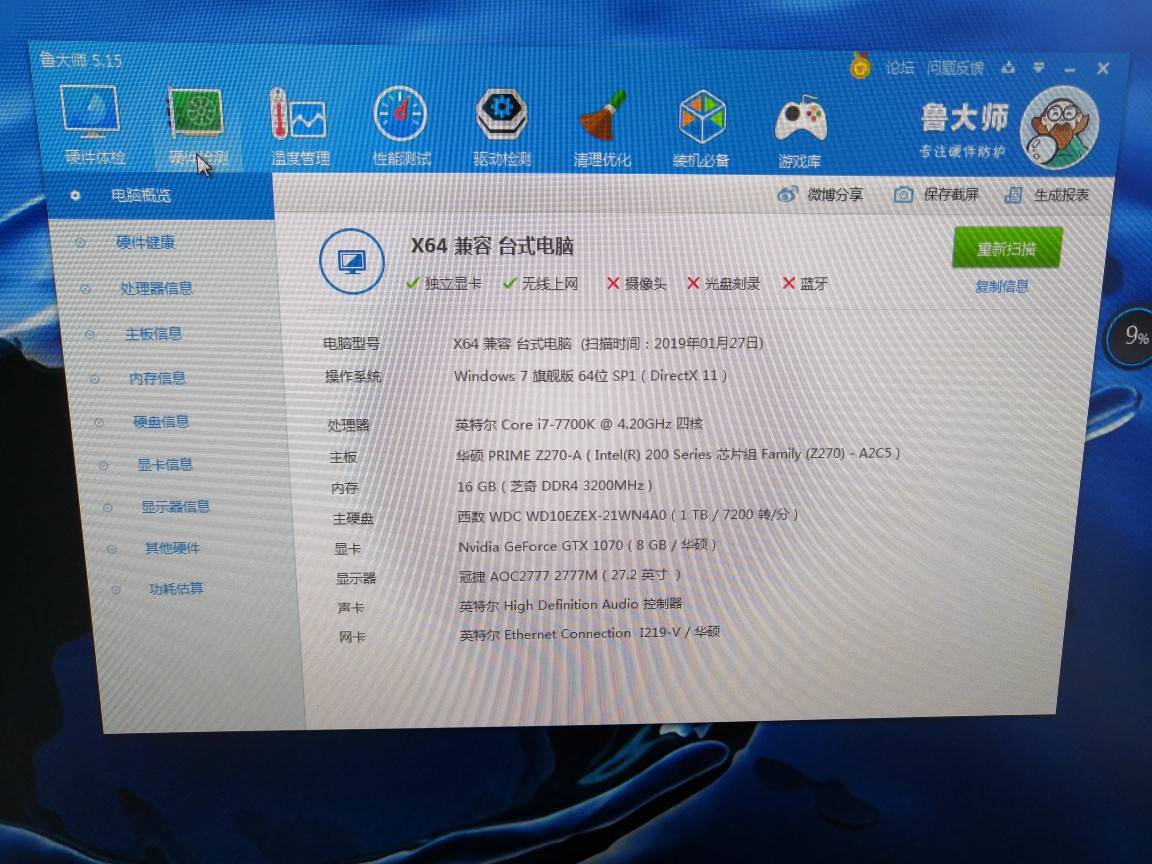Open 功耗估算 in the sidebar
1152x864 pixels.
point(176,588)
